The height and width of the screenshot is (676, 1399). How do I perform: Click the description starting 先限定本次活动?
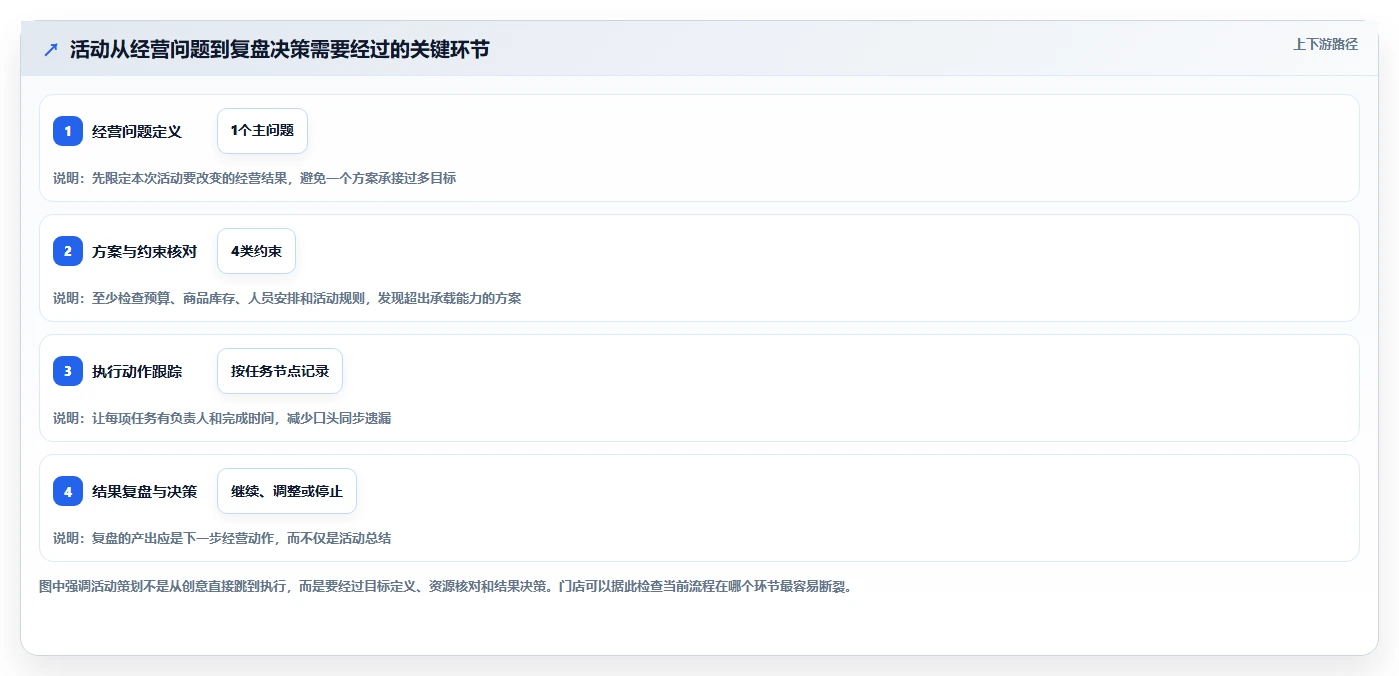coord(255,178)
